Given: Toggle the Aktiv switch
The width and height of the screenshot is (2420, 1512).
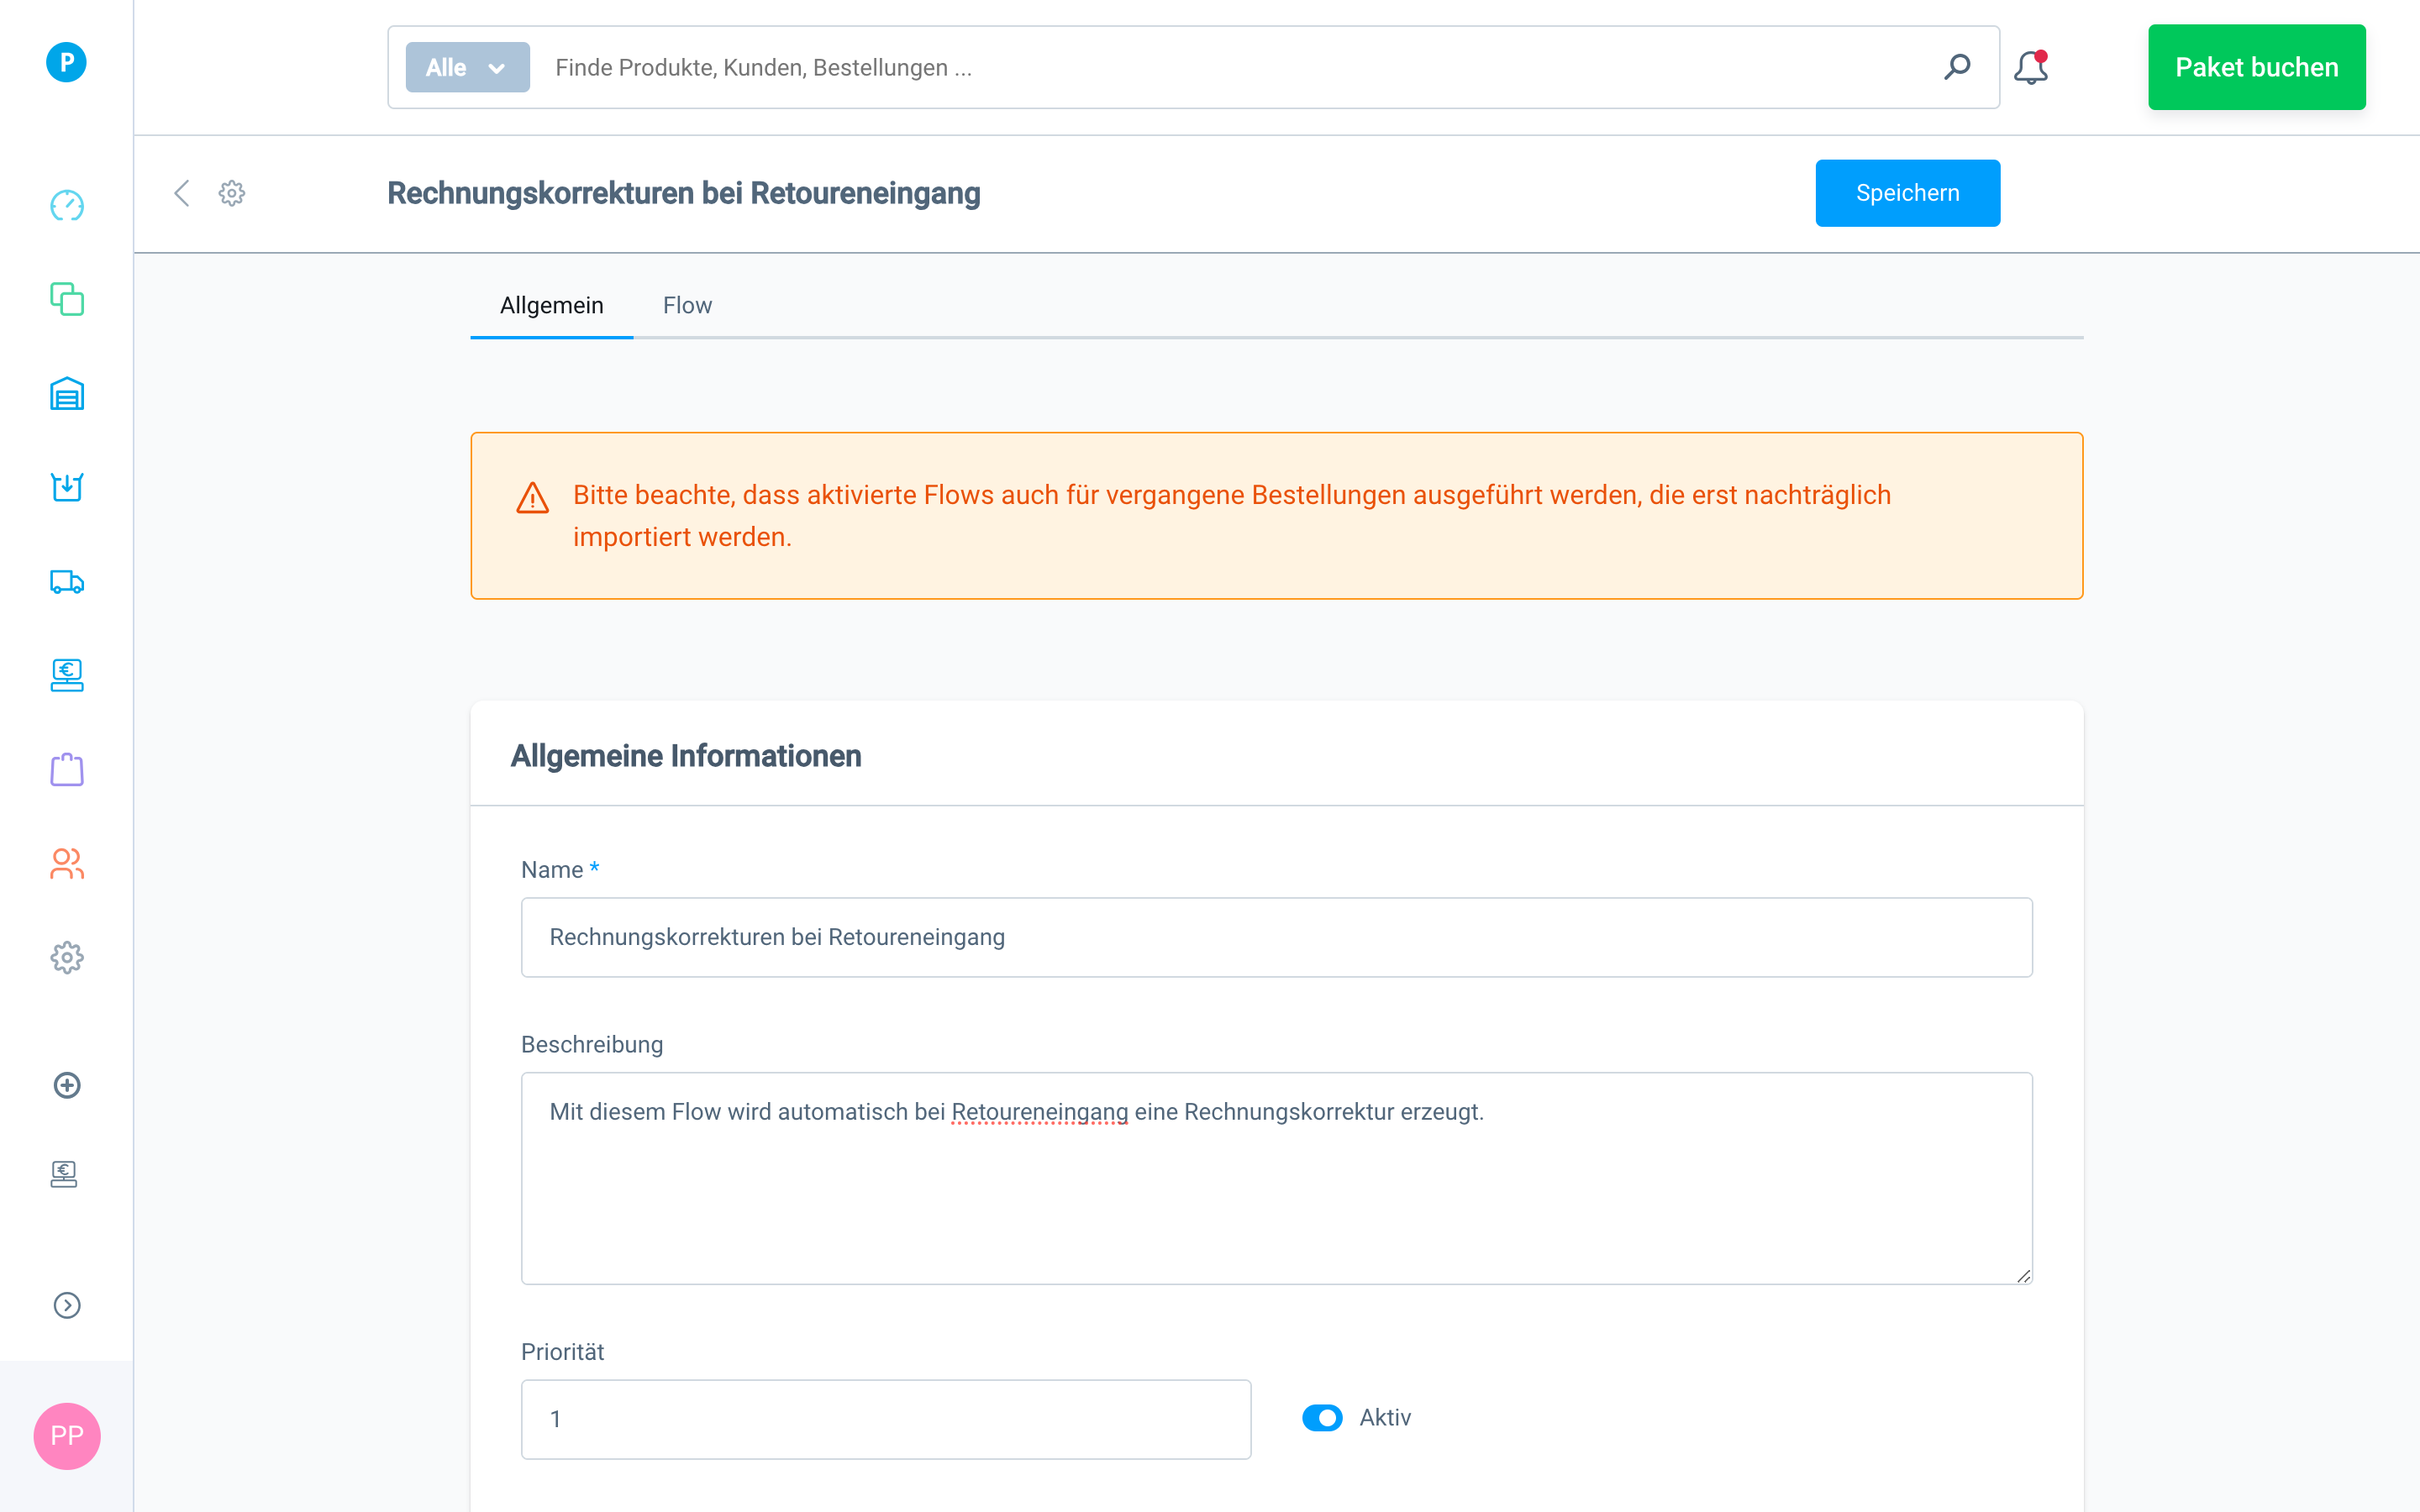Looking at the screenshot, I should 1322,1418.
